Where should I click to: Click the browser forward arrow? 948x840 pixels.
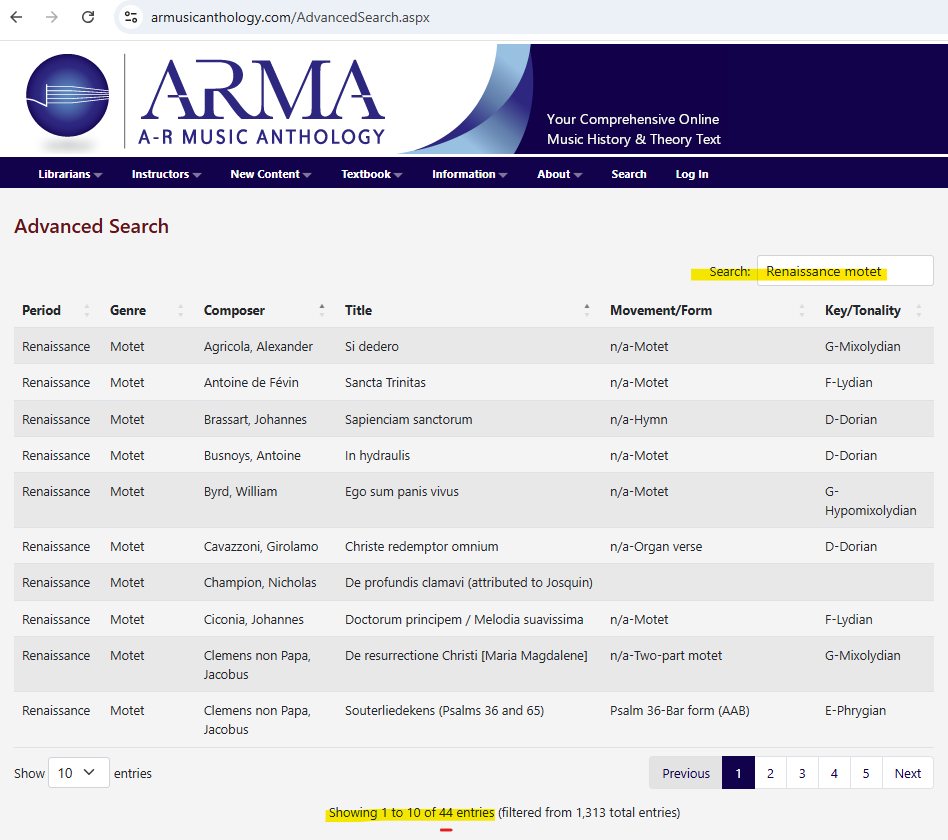(x=52, y=17)
